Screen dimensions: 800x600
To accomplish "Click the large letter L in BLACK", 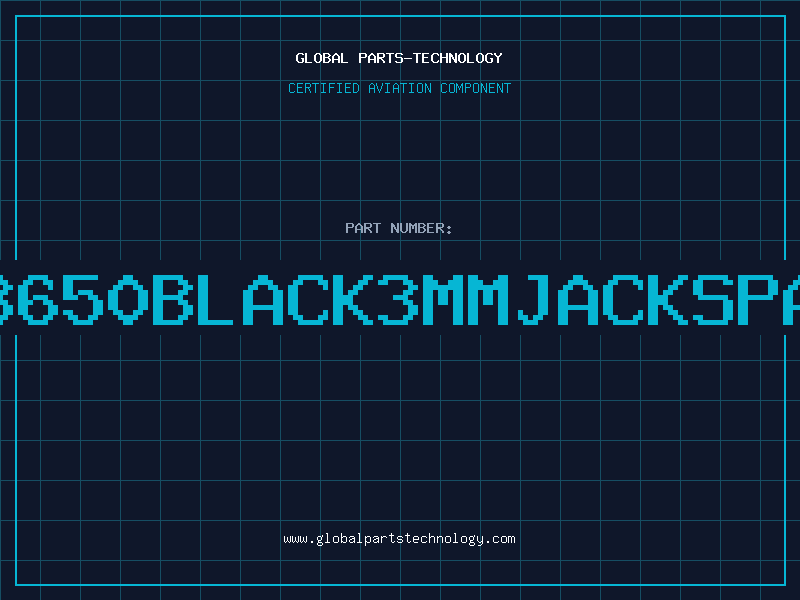I will (215, 299).
